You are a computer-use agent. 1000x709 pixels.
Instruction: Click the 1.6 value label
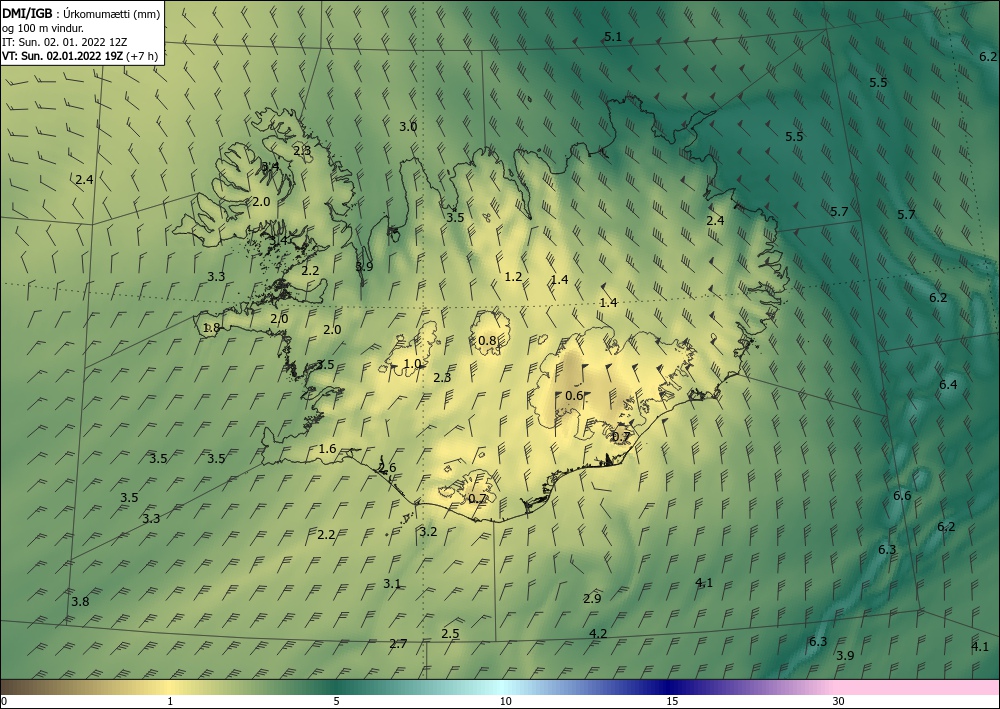327,449
